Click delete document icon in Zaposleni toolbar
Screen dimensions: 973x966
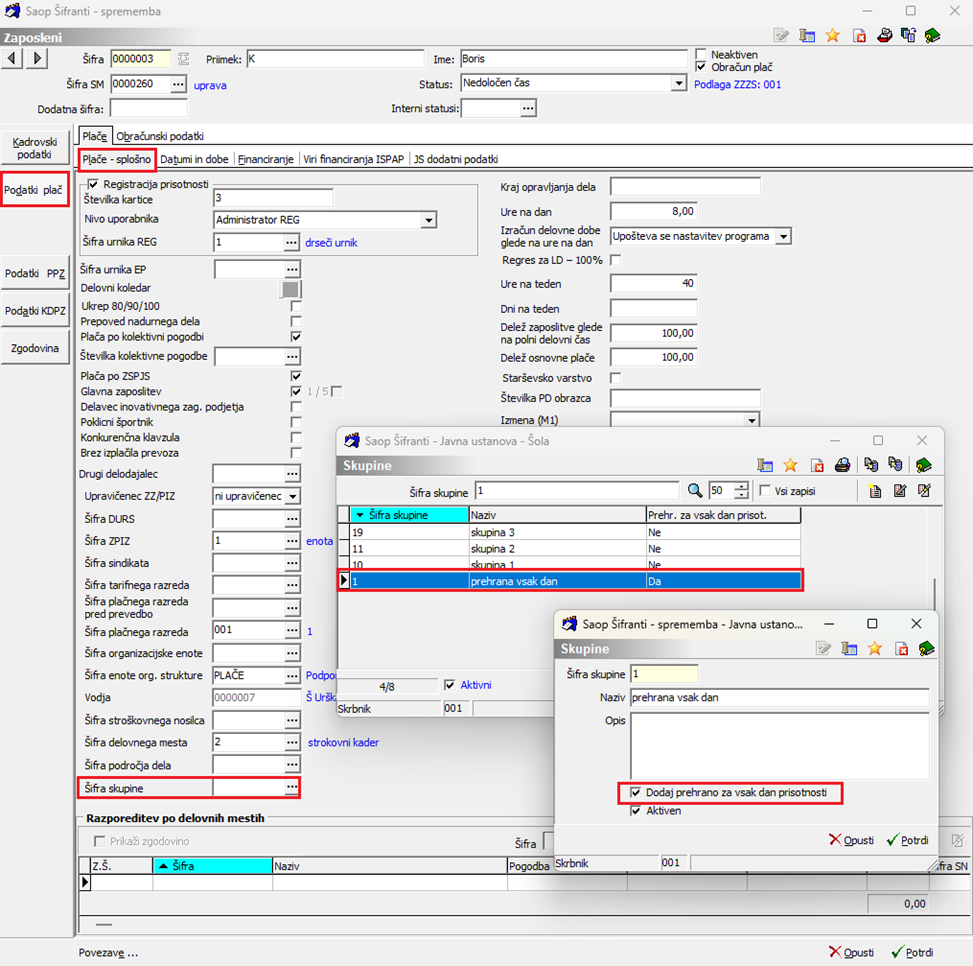[x=859, y=36]
